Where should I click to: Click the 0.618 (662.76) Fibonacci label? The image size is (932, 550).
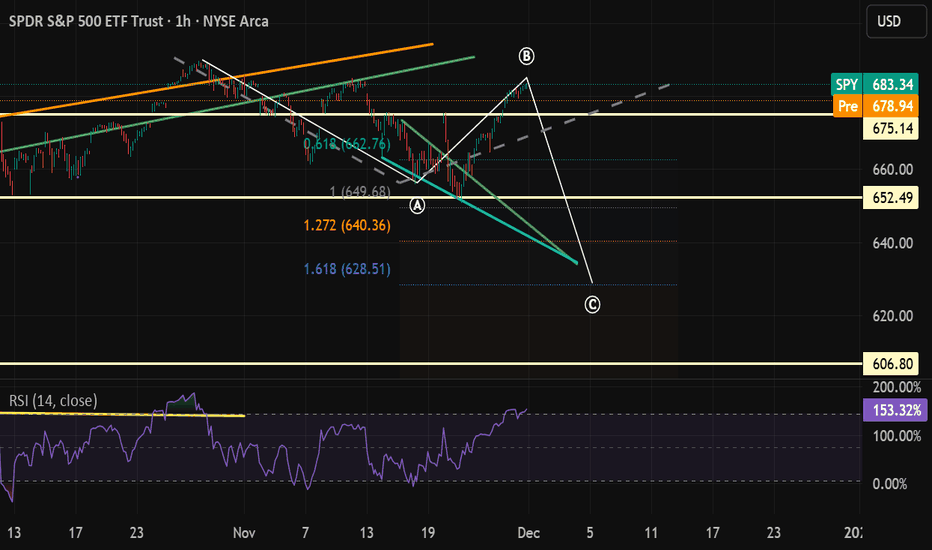pyautogui.click(x=347, y=144)
